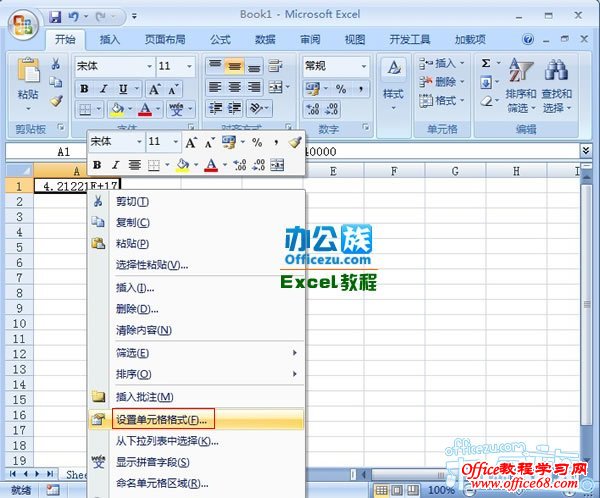The height and width of the screenshot is (498, 600).
Task: Open the number format dropdown in the ribbon
Action: click(x=364, y=66)
